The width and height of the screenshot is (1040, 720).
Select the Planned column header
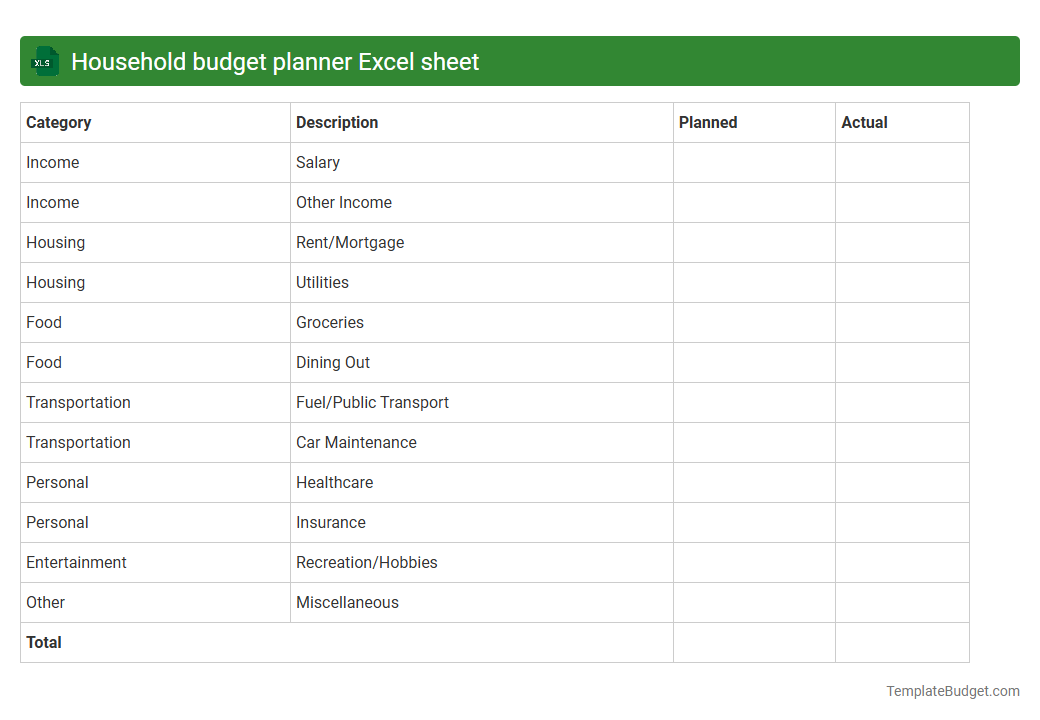click(x=708, y=122)
